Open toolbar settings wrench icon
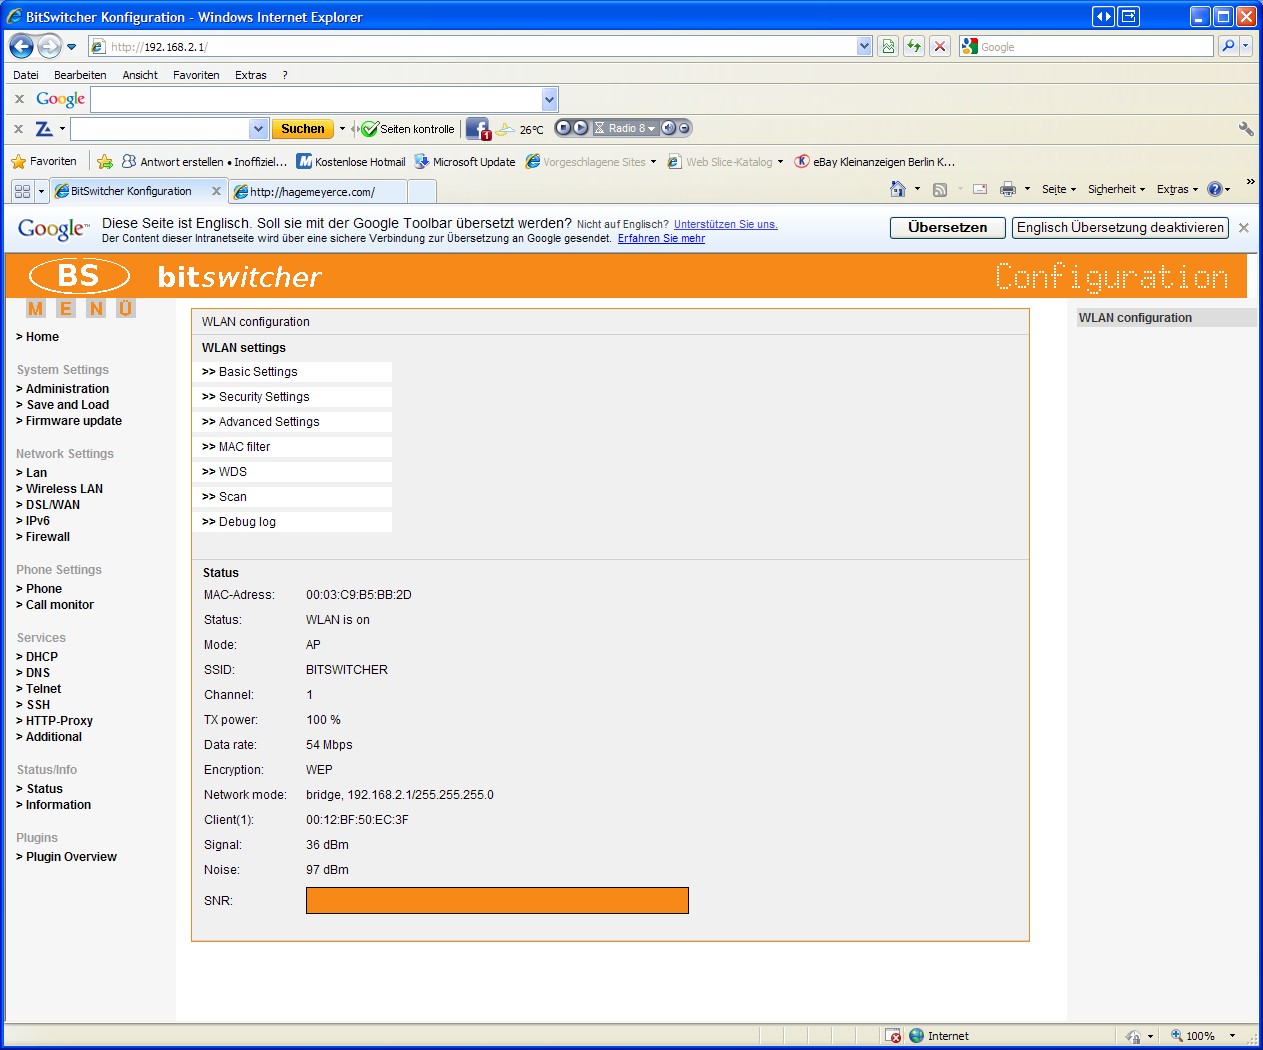 [x=1245, y=129]
